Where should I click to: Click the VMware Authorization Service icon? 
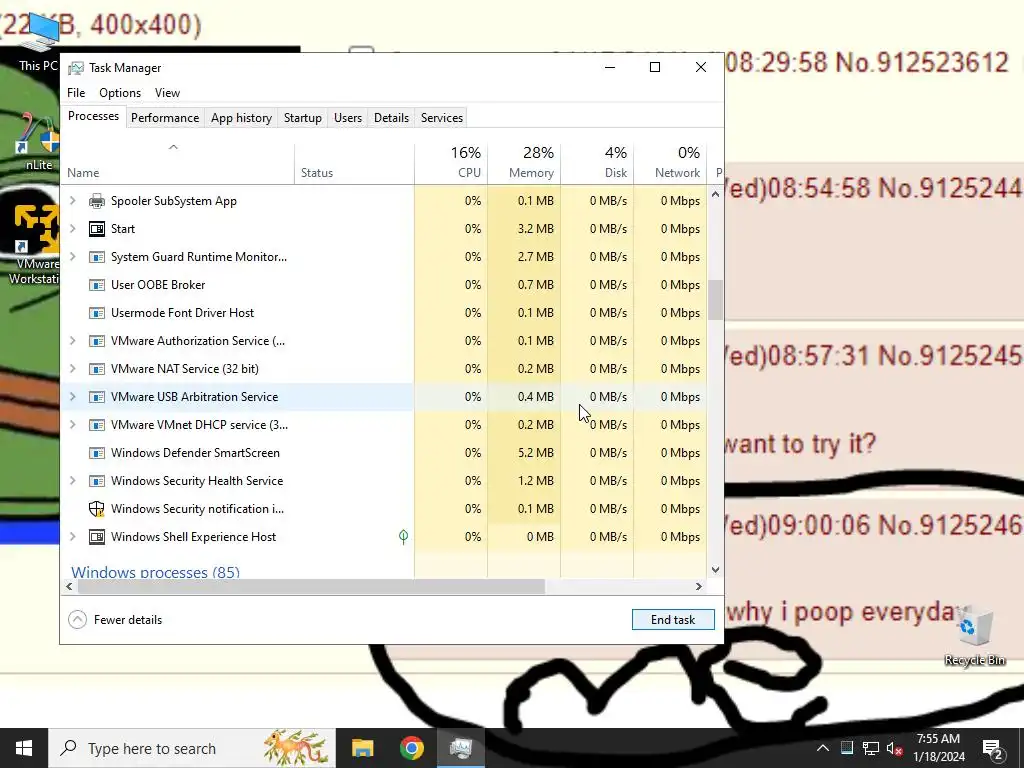pyautogui.click(x=97, y=342)
